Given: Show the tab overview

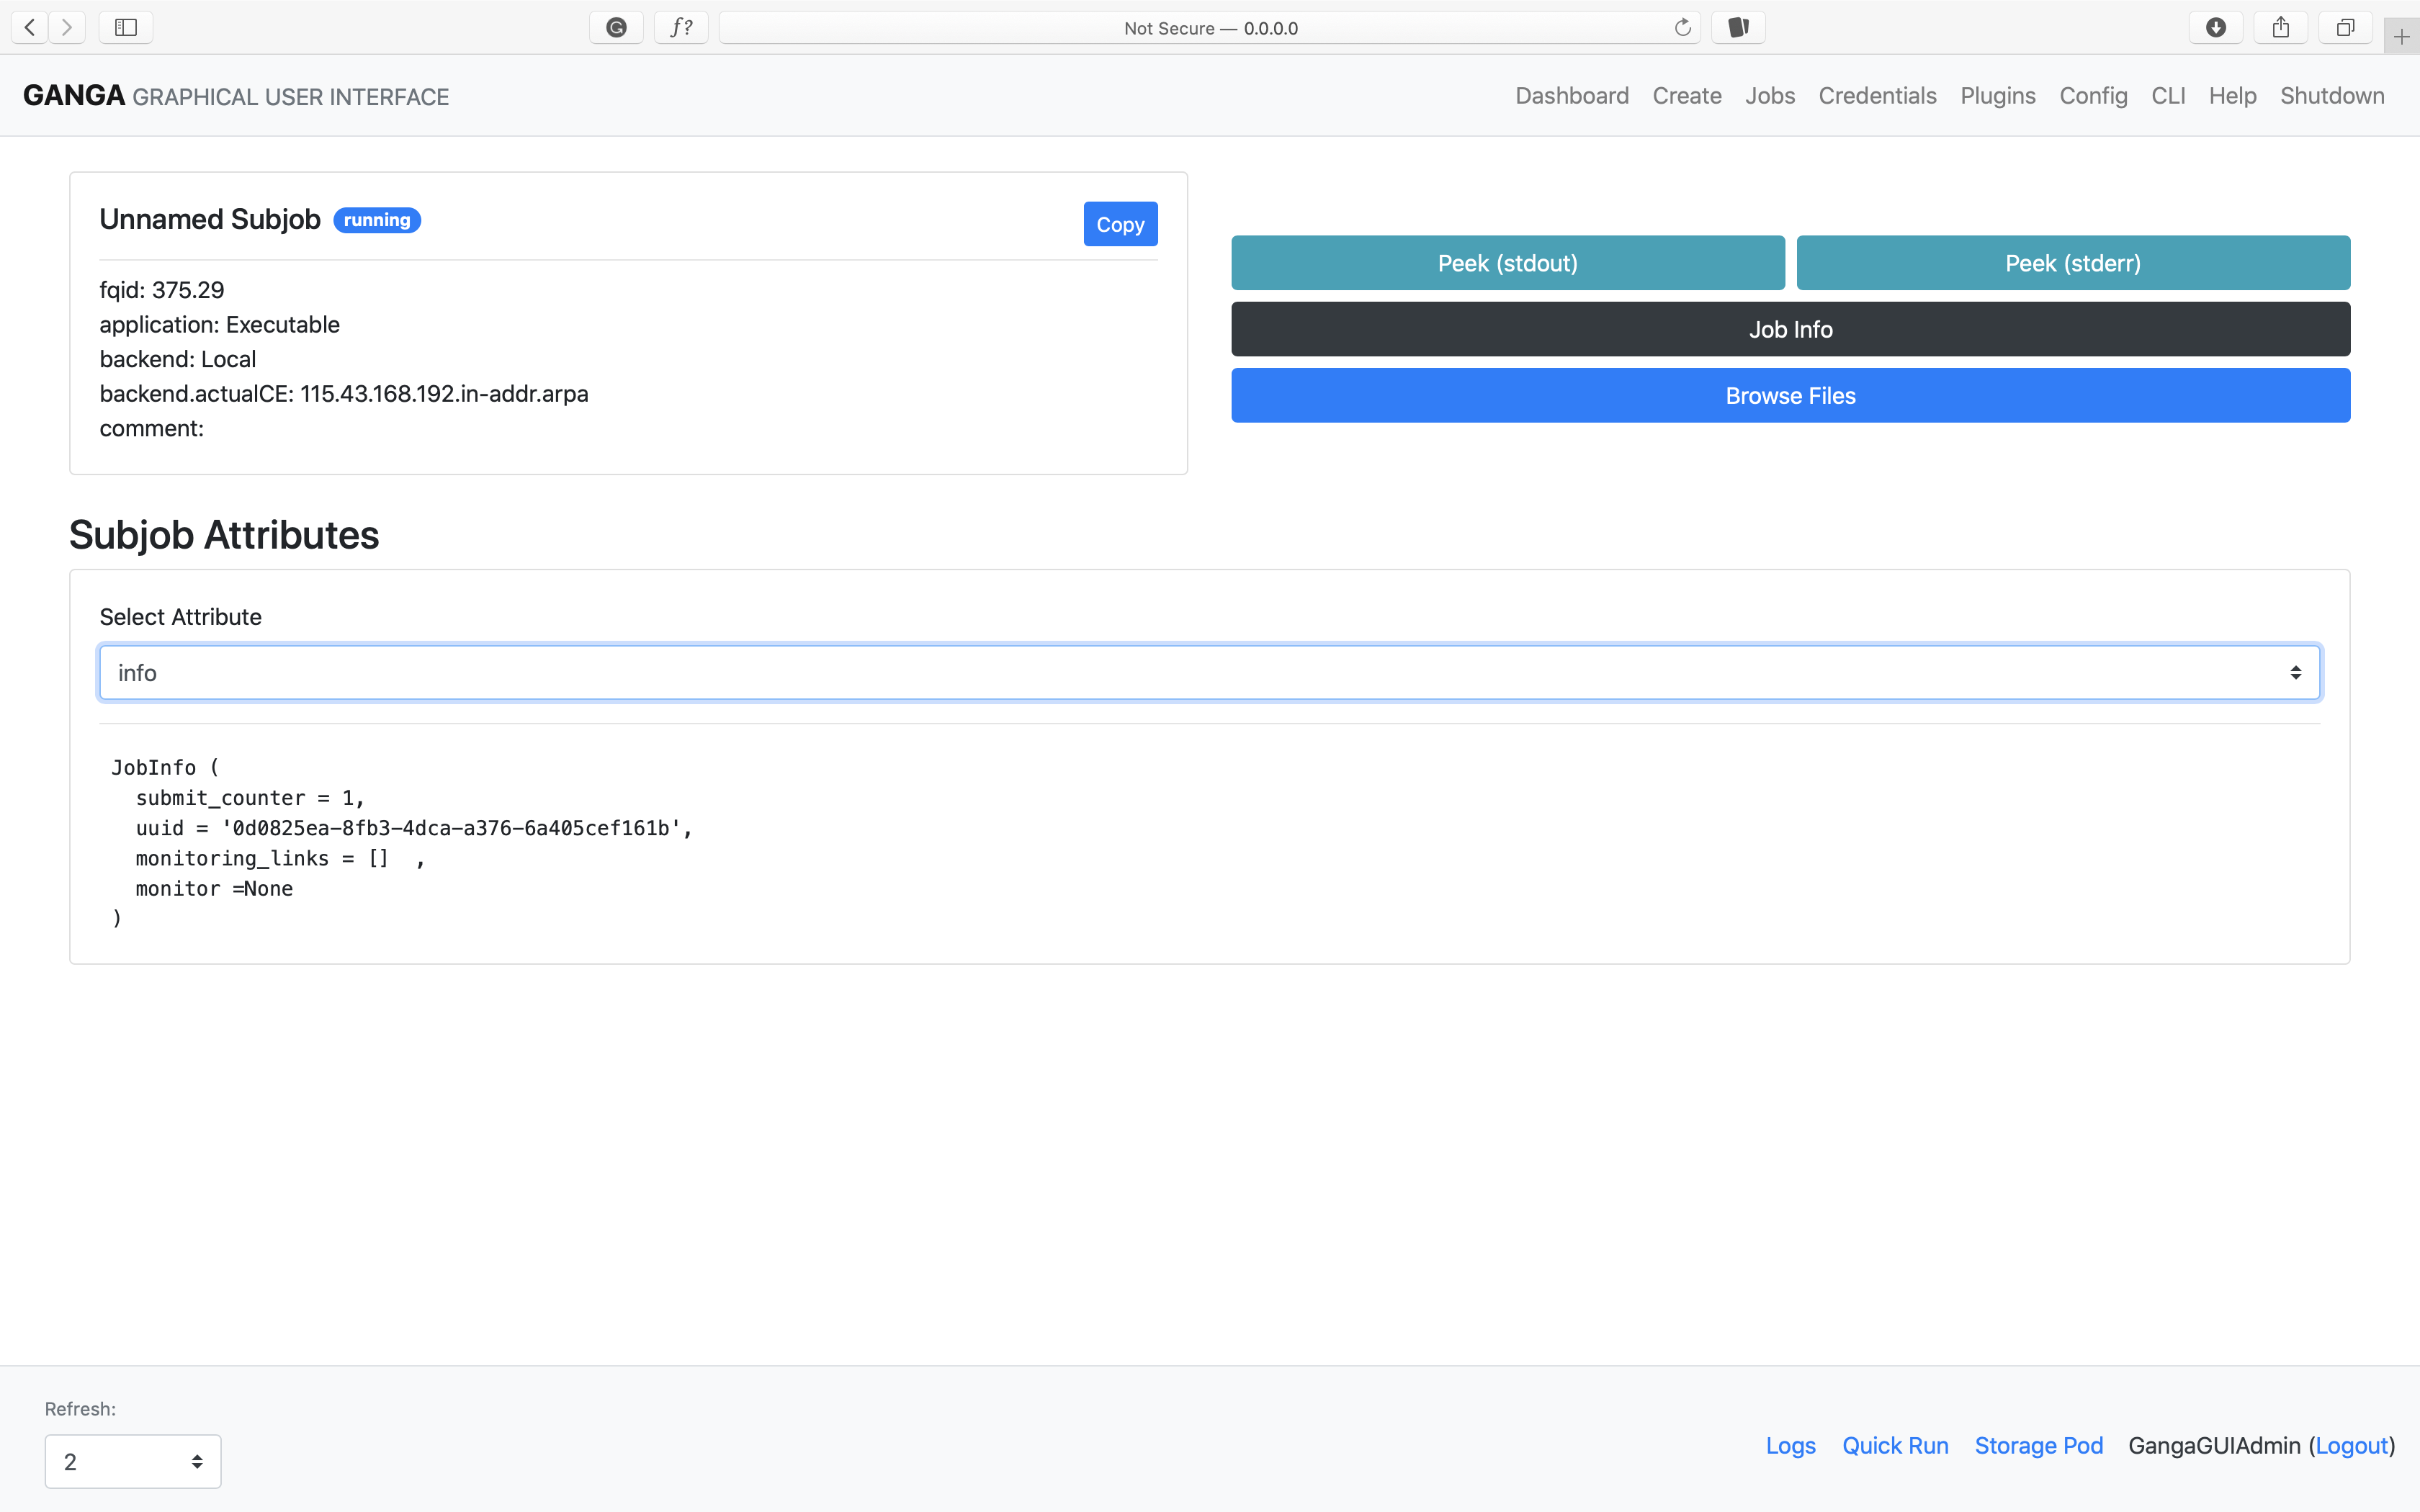Looking at the screenshot, I should click(2344, 27).
